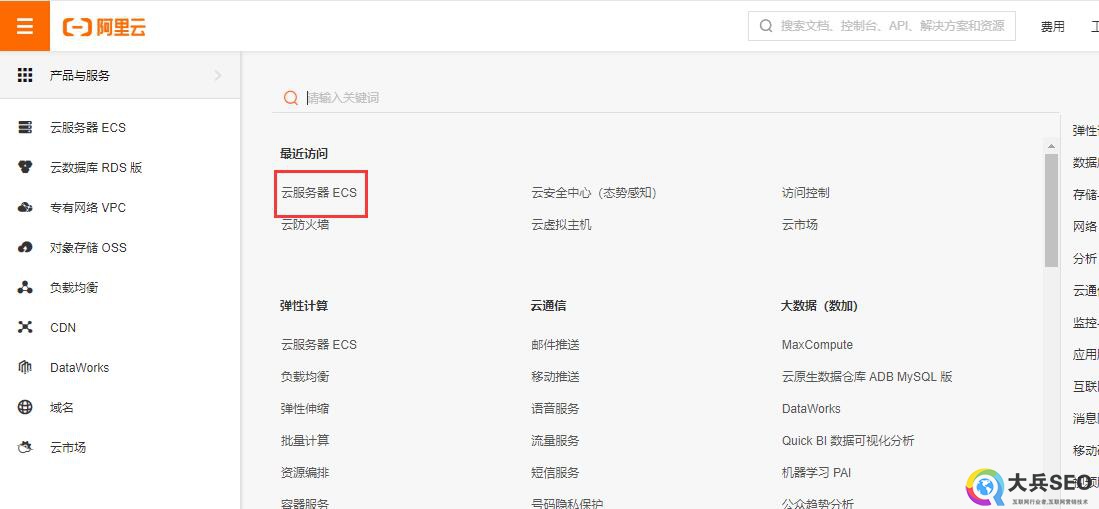Click the 云市场 sidebar icon
The width and height of the screenshot is (1099, 509).
tap(25, 447)
